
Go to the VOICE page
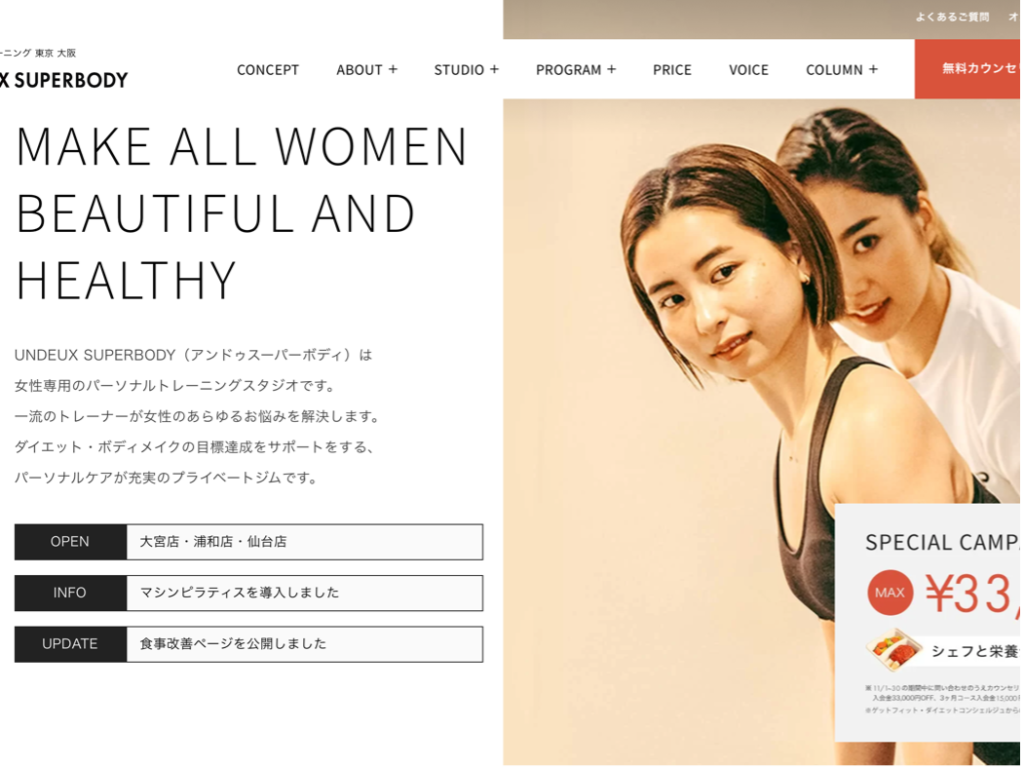(x=748, y=70)
